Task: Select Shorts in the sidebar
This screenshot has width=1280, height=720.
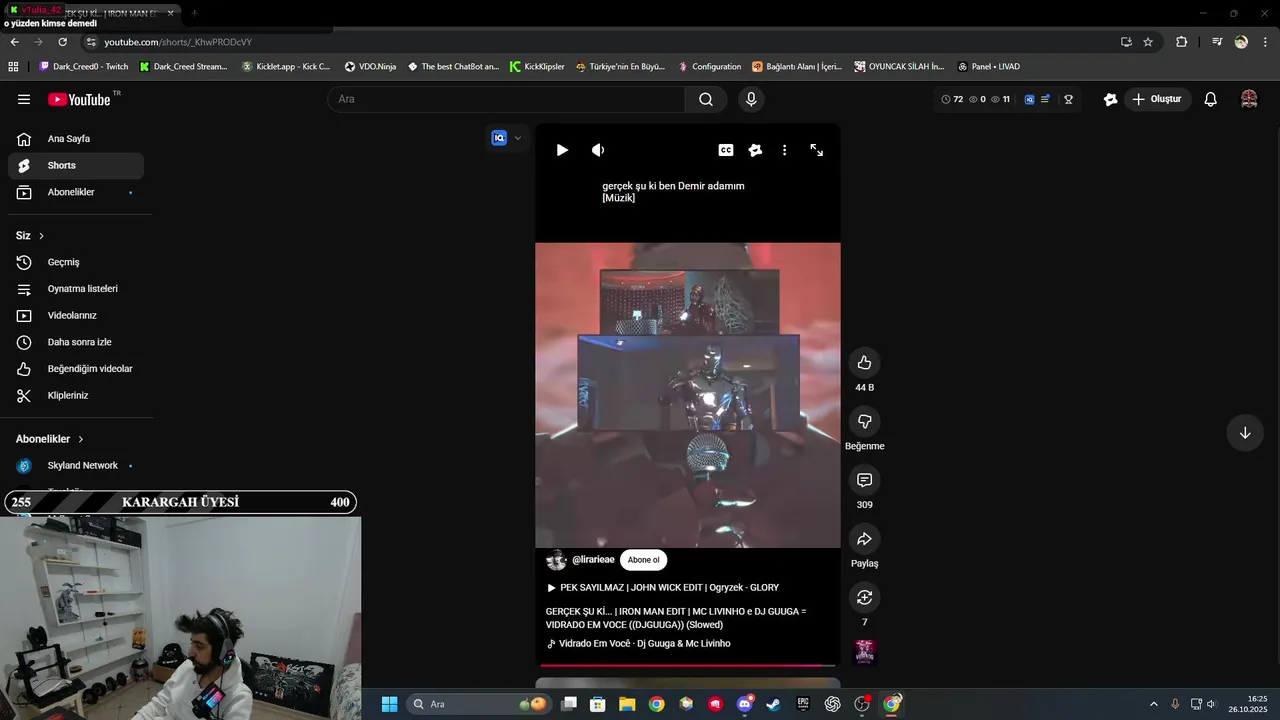Action: (76, 165)
